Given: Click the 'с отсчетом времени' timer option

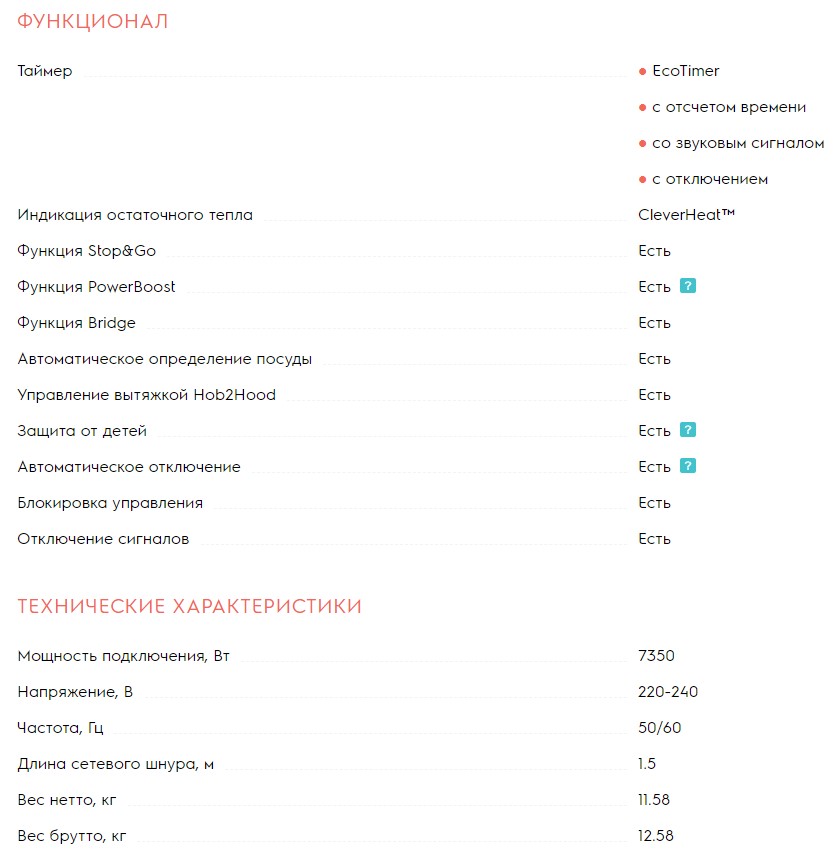Looking at the screenshot, I should click(x=728, y=107).
